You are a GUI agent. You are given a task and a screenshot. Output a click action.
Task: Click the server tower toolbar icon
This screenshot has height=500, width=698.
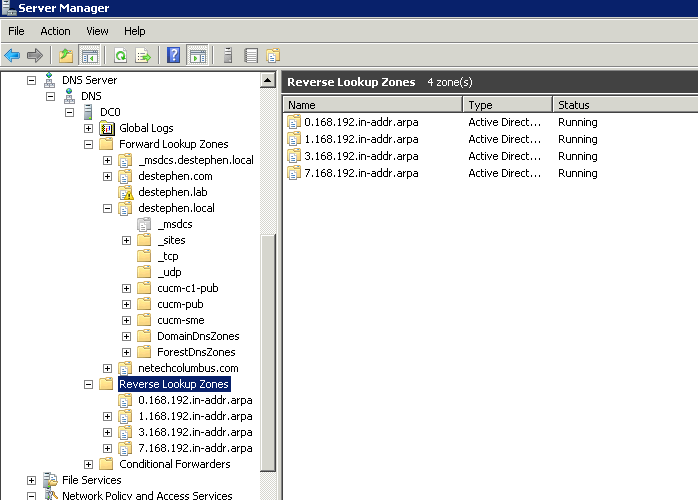[x=228, y=56]
